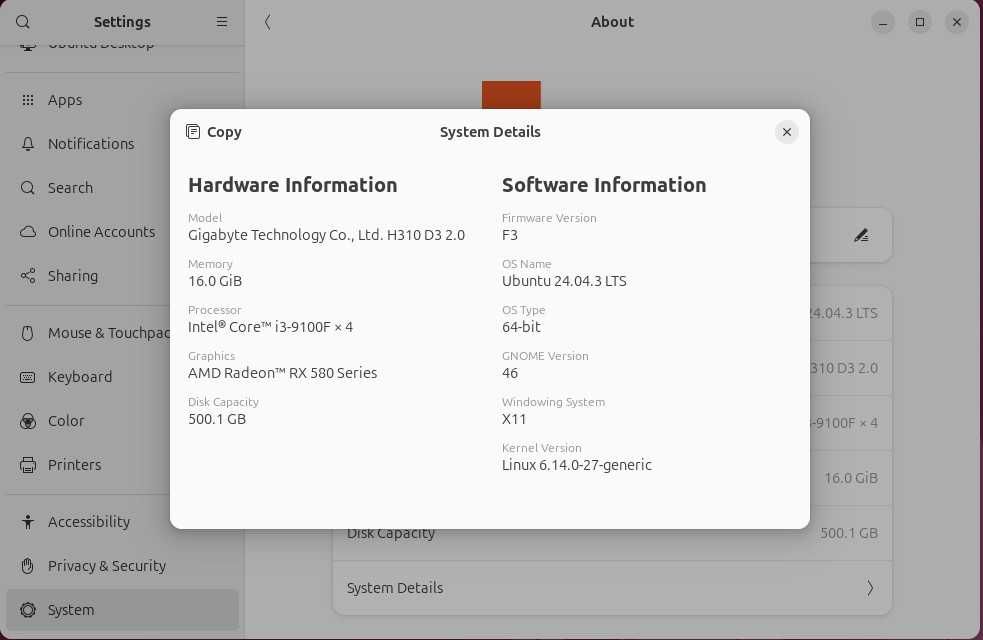Screen dimensions: 983x640
Task: Click the Notifications bell icon
Action: point(28,144)
